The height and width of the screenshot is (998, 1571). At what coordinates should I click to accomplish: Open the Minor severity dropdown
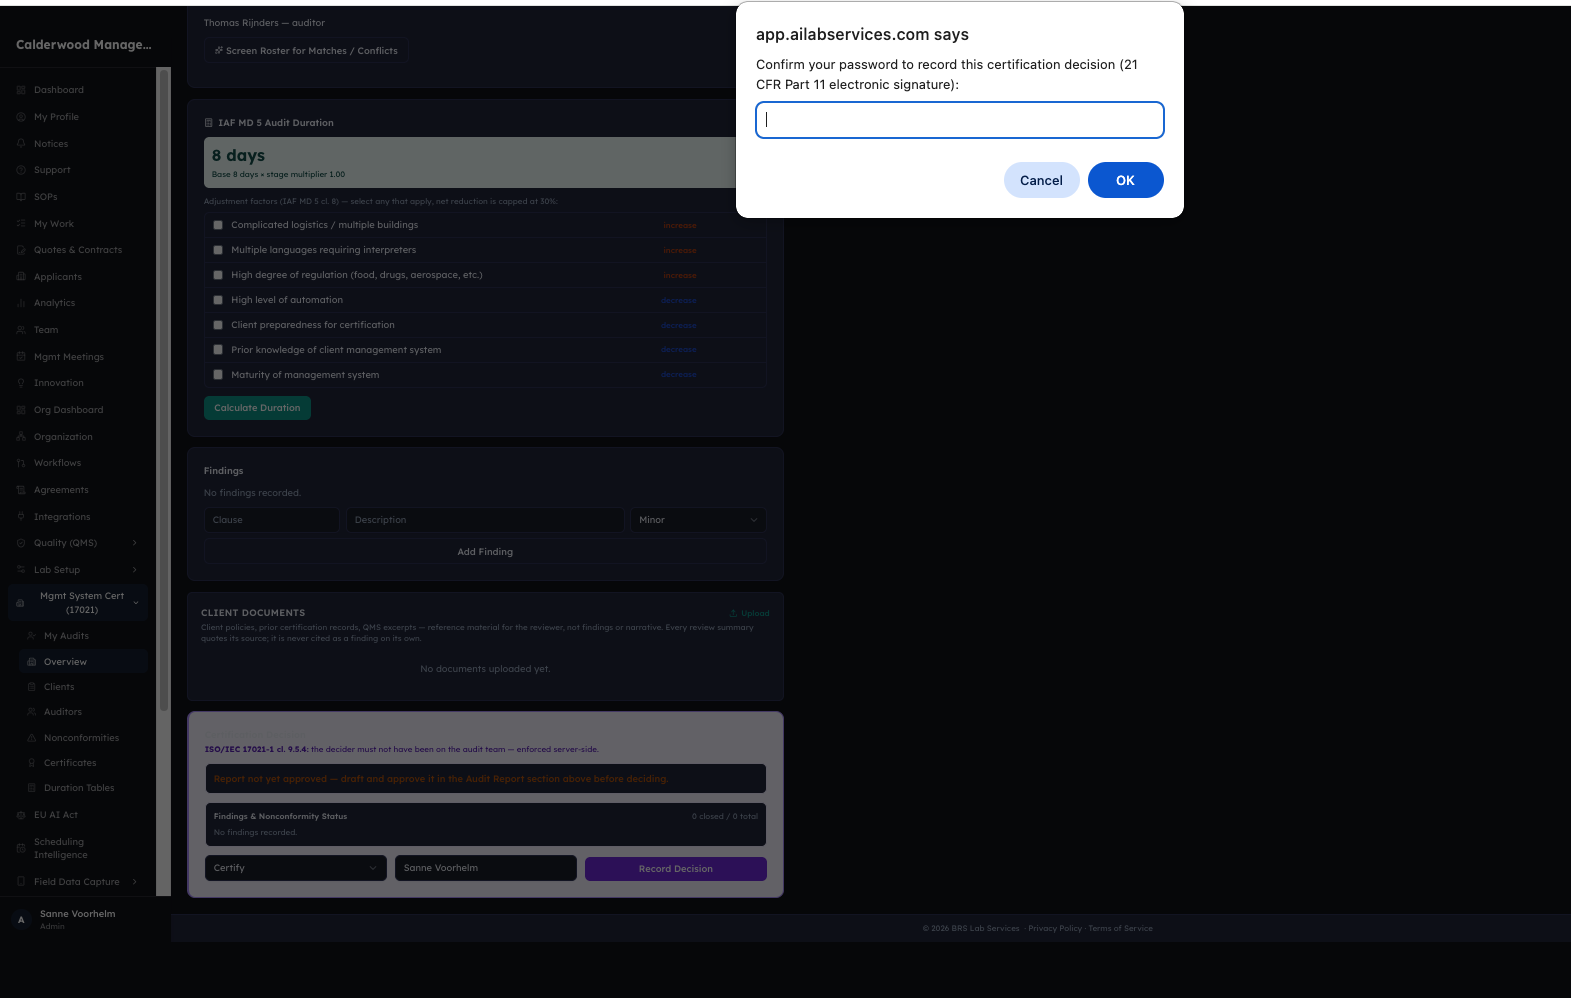698,520
